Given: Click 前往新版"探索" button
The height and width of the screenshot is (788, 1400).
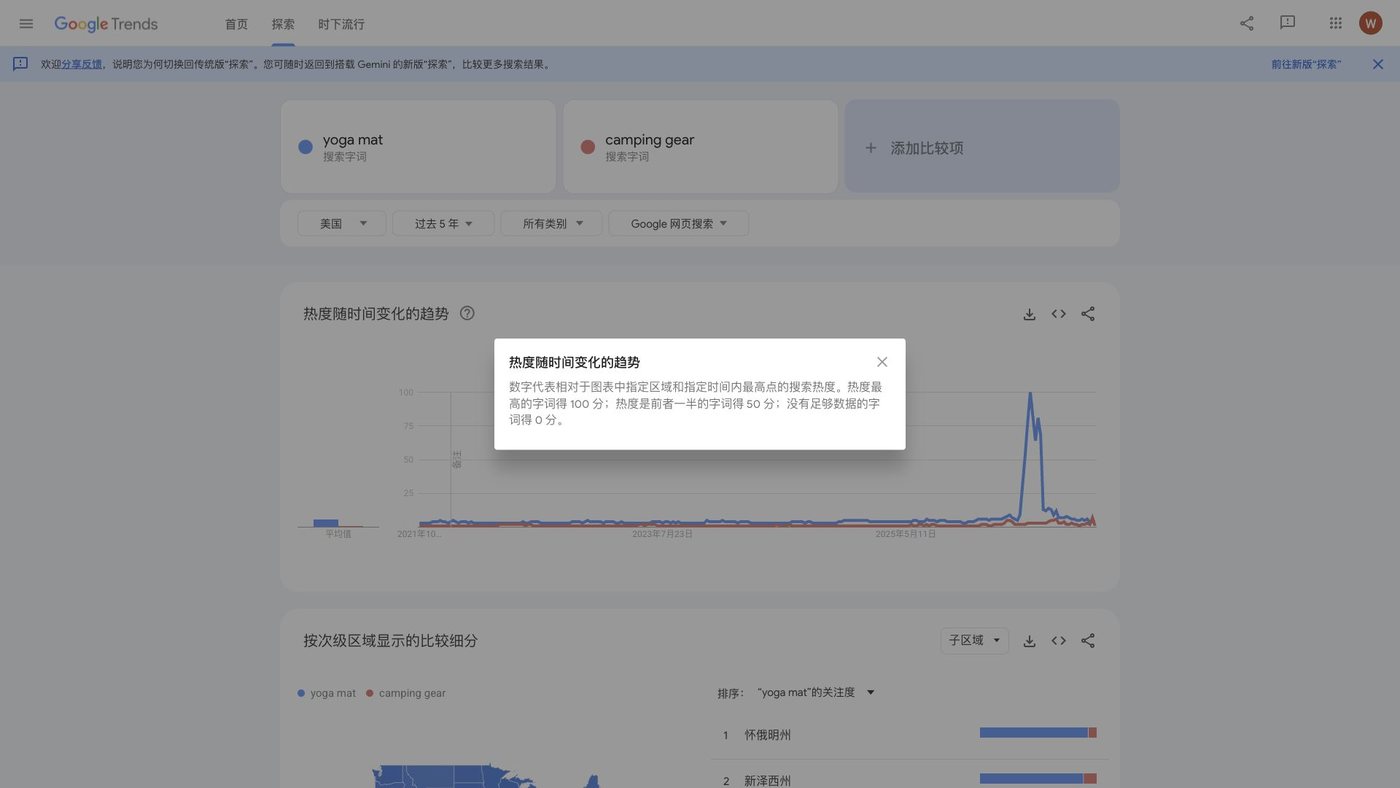Looking at the screenshot, I should (x=1306, y=64).
